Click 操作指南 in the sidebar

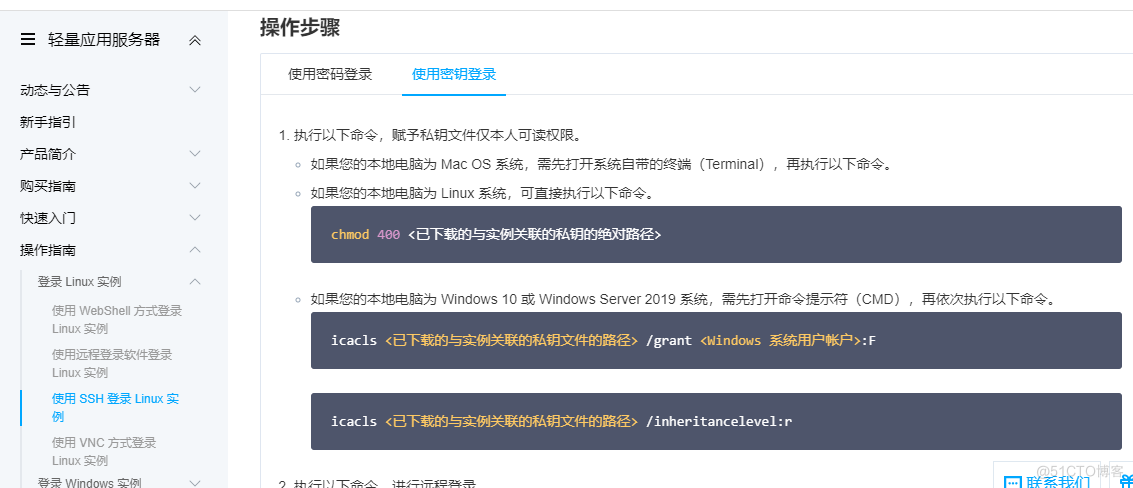tap(48, 250)
